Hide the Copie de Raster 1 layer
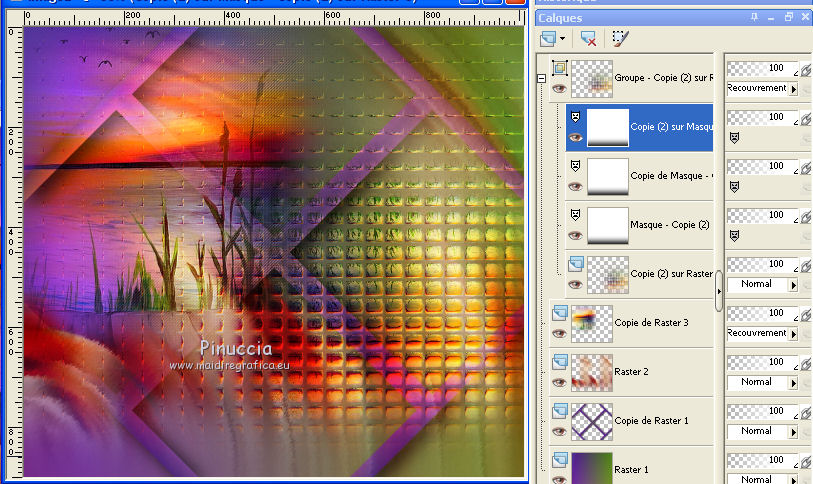Viewport: 813px width, 484px height. point(558,431)
